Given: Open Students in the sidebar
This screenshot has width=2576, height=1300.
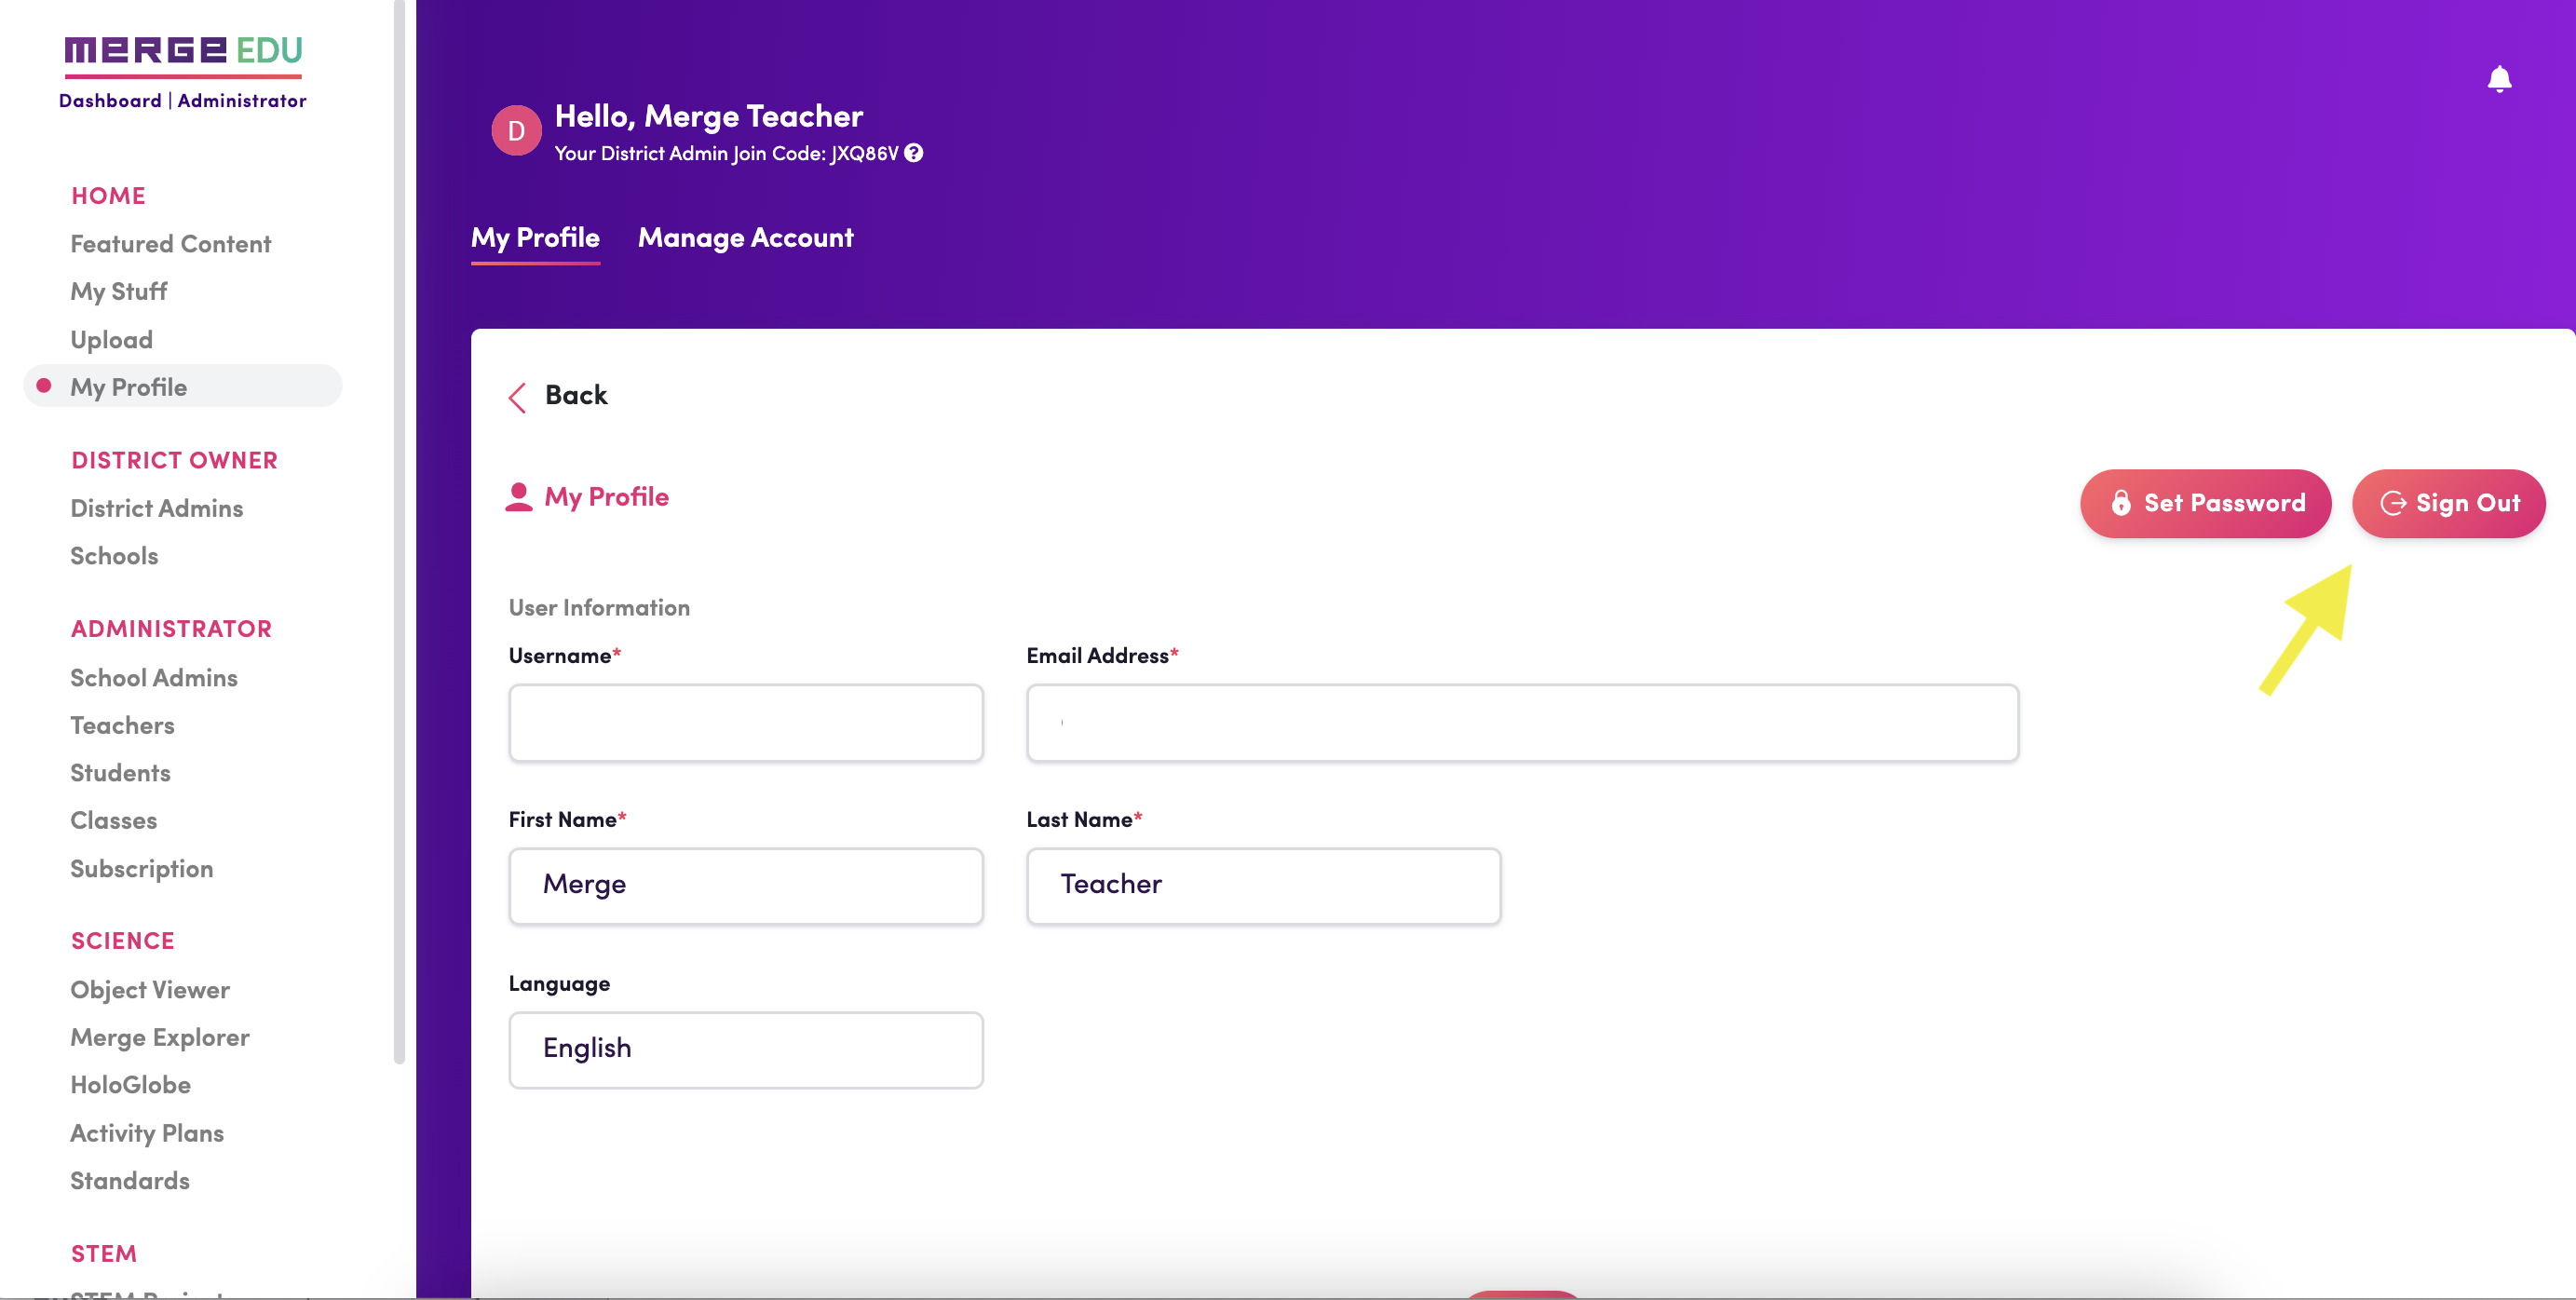Looking at the screenshot, I should 120,773.
